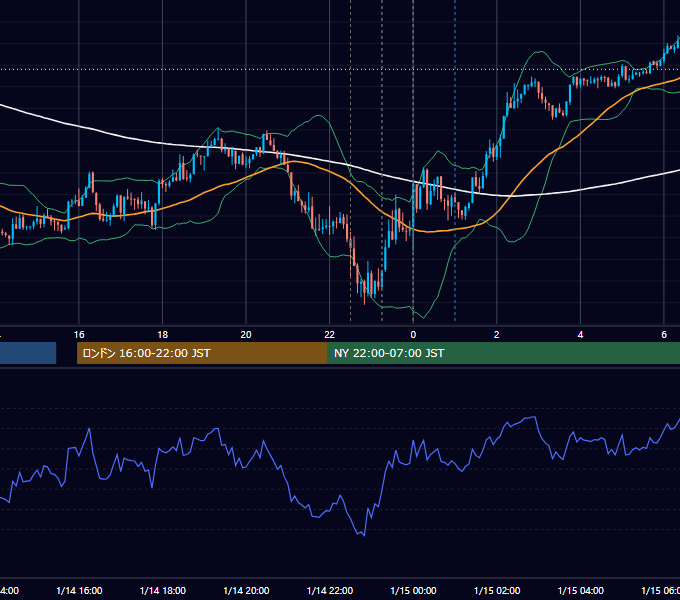Select the NY 22:00-07:00 JST session bar
This screenshot has width=680, height=600.
pyautogui.click(x=503, y=353)
